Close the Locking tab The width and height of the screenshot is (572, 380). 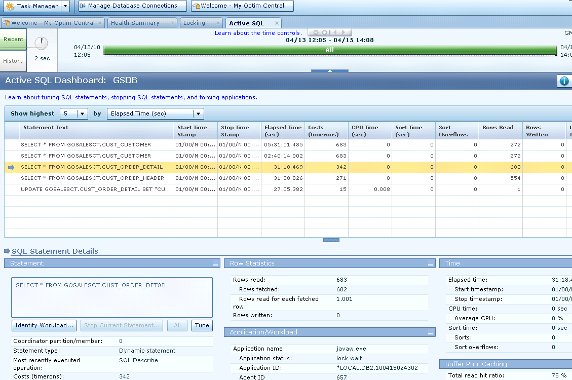(x=218, y=23)
